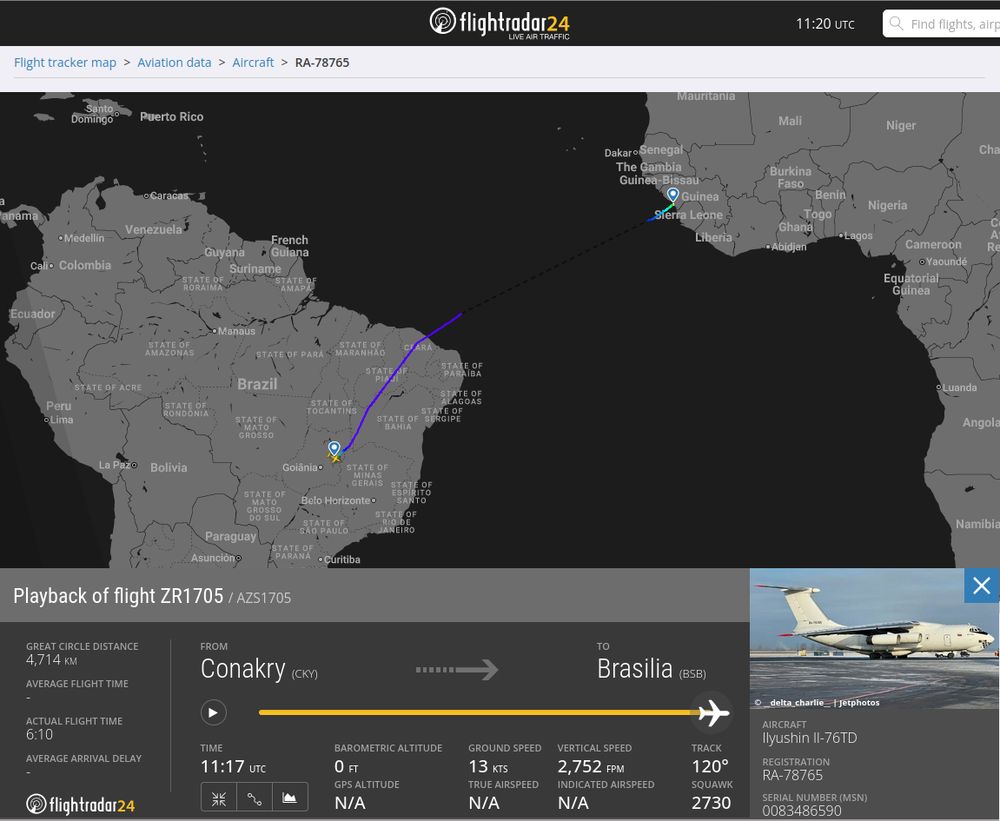Viewport: 1000px width, 821px height.
Task: Close the flight playback panel
Action: 982,585
